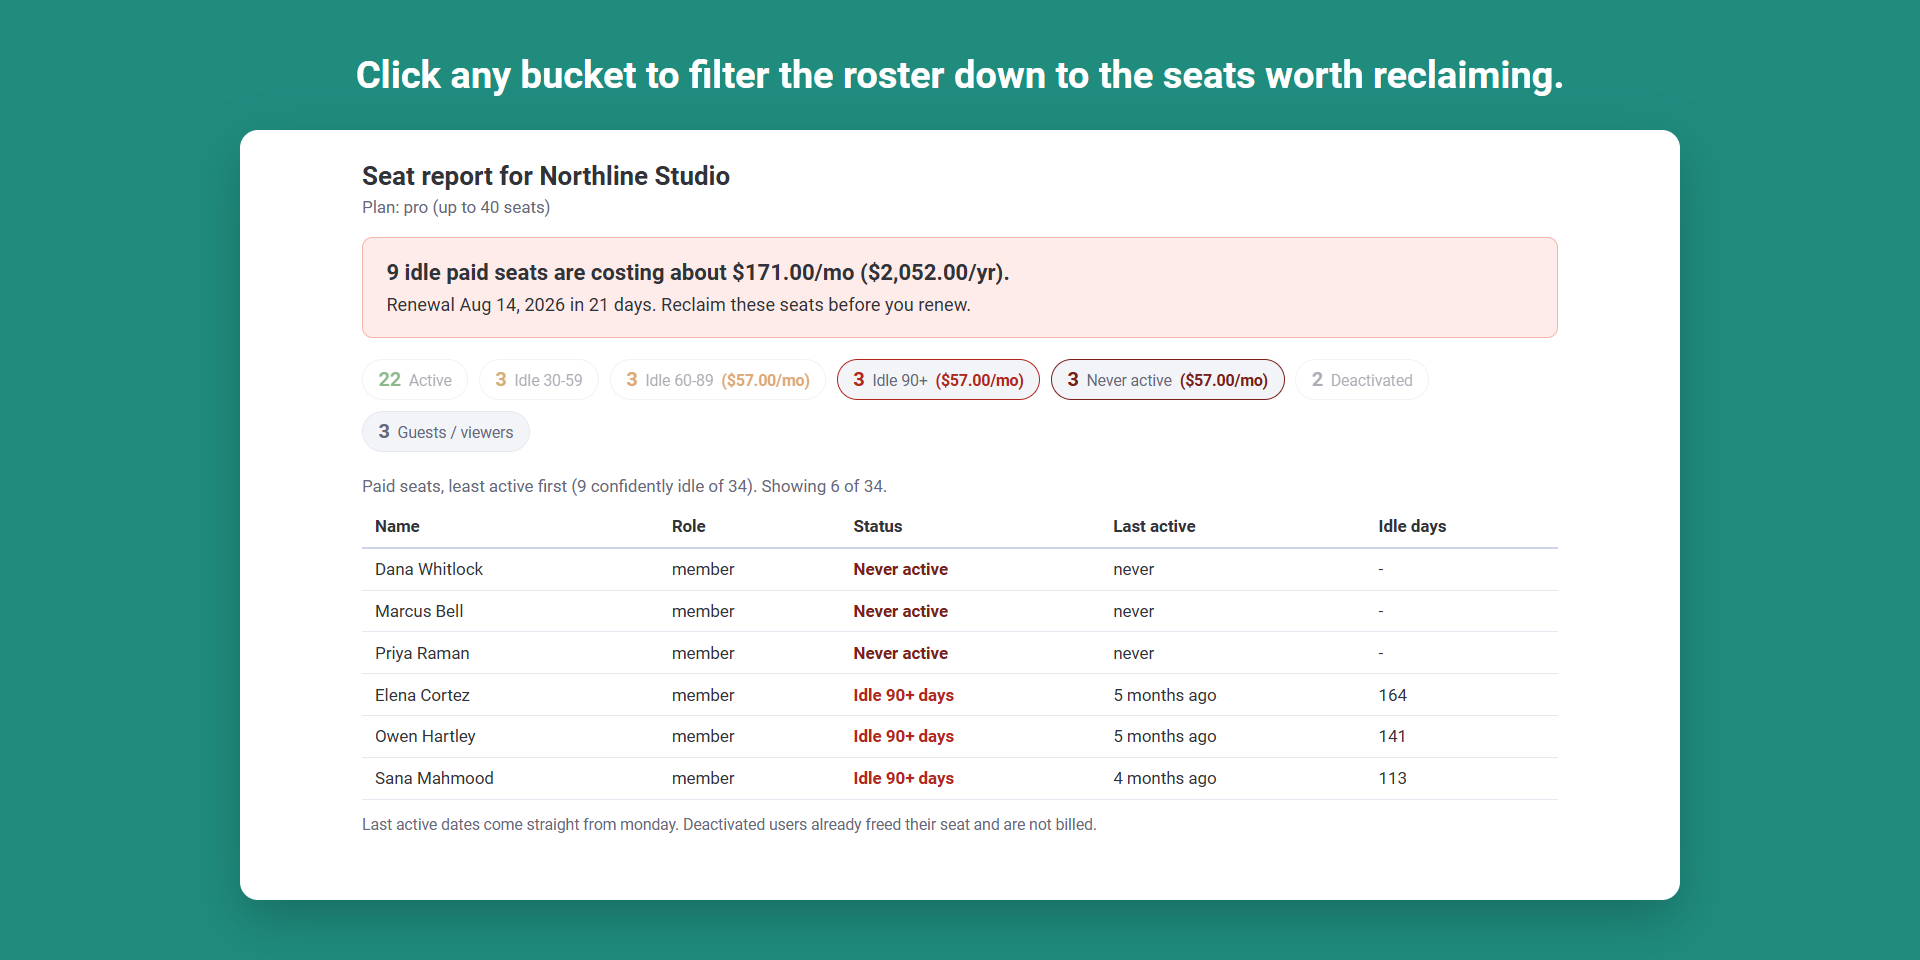
Task: Select the Owen Hartley name cell
Action: (x=425, y=736)
